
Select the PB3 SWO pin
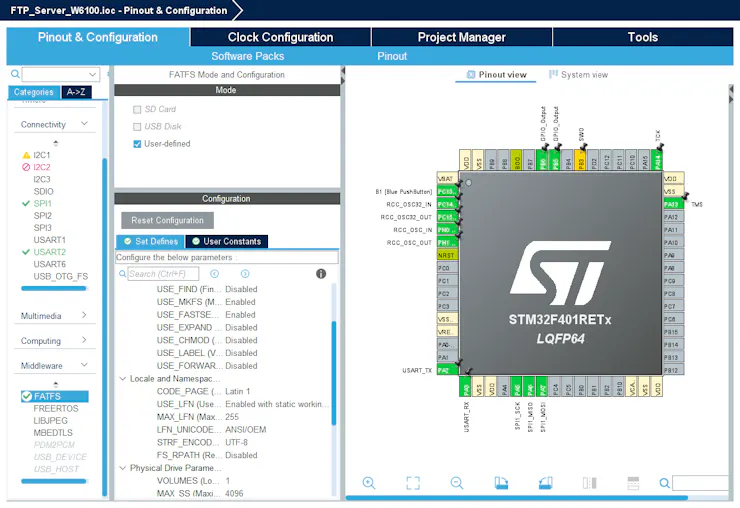(x=581, y=161)
